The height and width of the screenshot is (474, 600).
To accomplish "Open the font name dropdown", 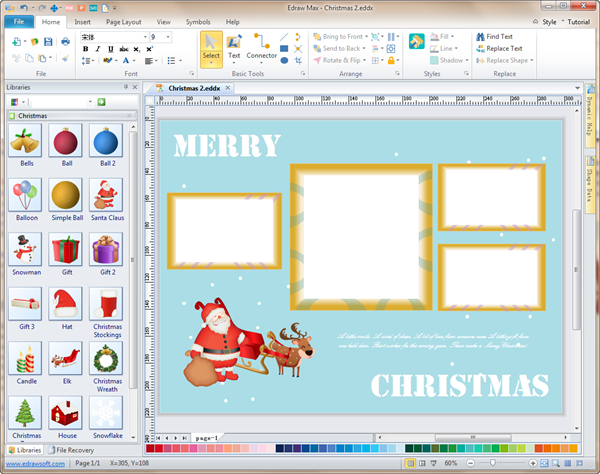I will tap(145, 37).
